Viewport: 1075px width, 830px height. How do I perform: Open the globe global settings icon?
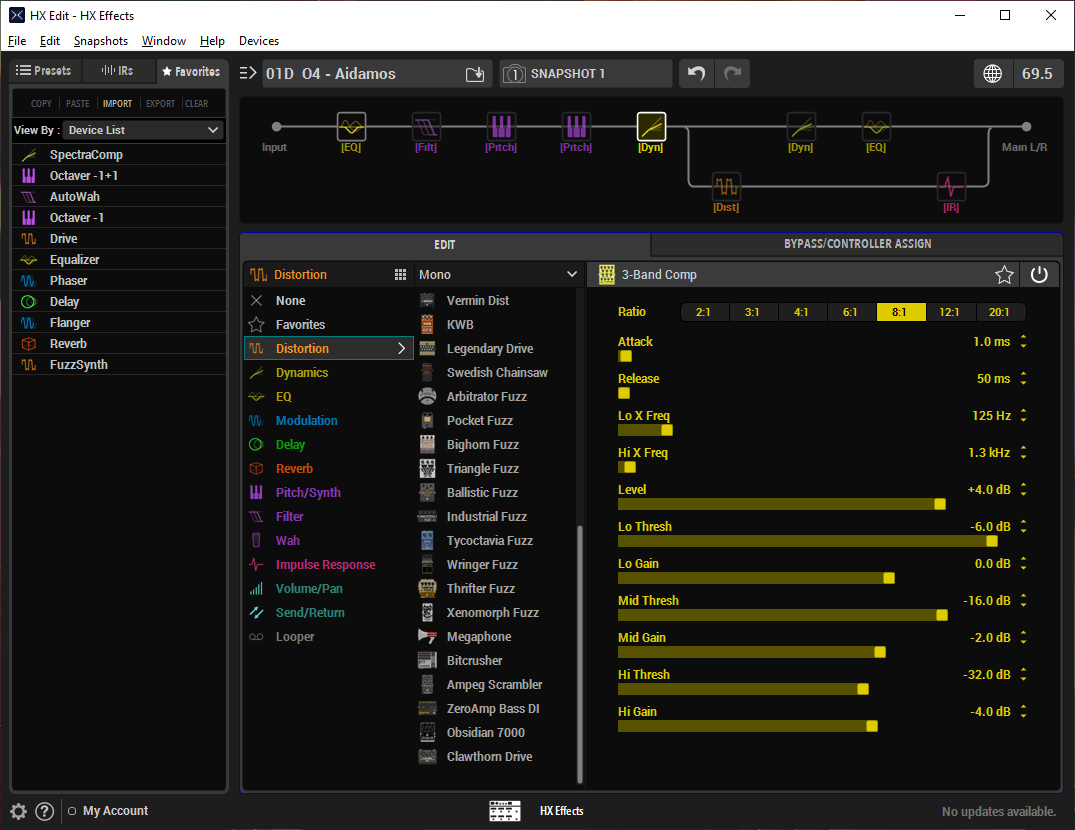[993, 73]
